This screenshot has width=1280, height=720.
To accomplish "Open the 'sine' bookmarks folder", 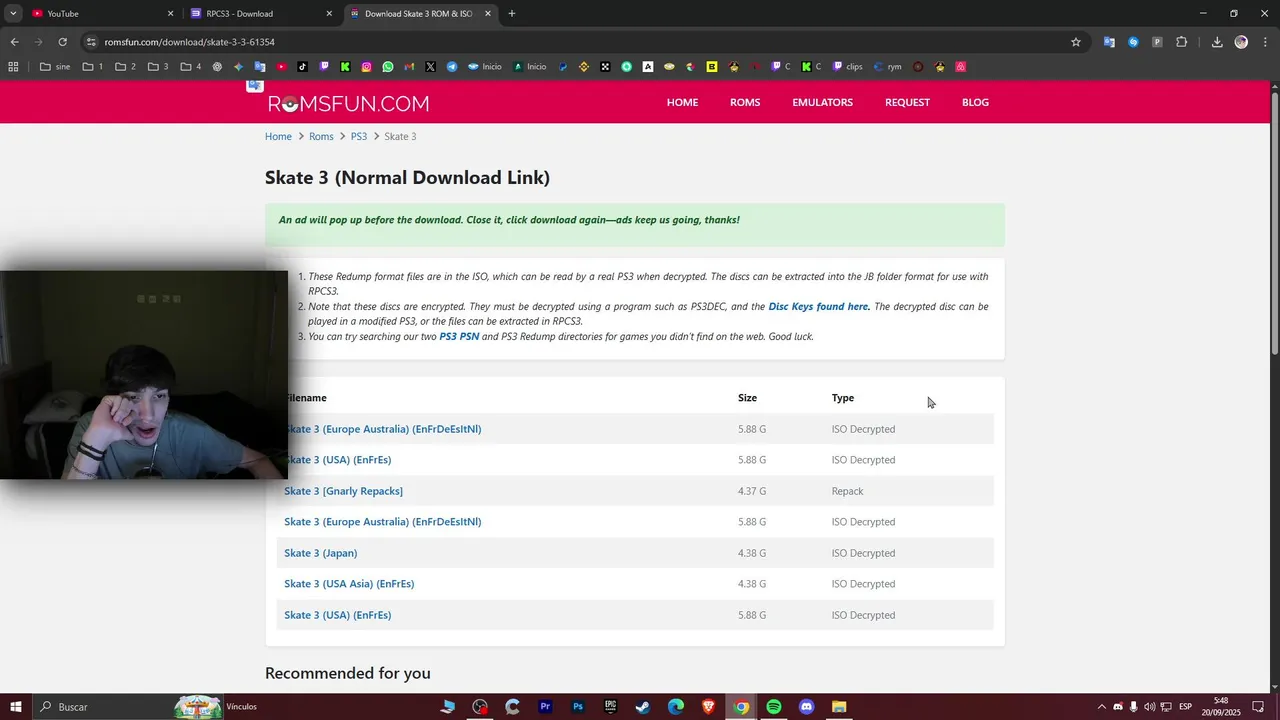I will [x=55, y=67].
